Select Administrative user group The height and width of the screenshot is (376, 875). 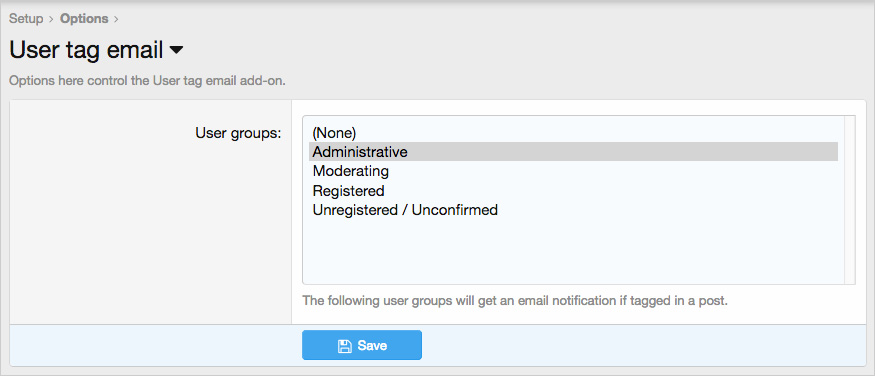[573, 152]
